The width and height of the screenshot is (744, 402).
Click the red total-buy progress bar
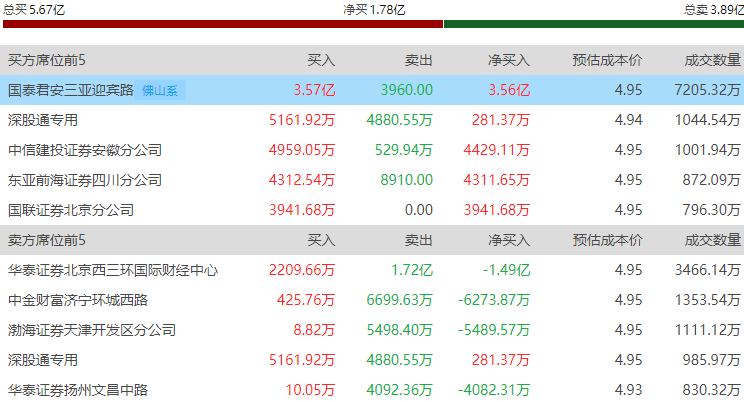point(223,24)
